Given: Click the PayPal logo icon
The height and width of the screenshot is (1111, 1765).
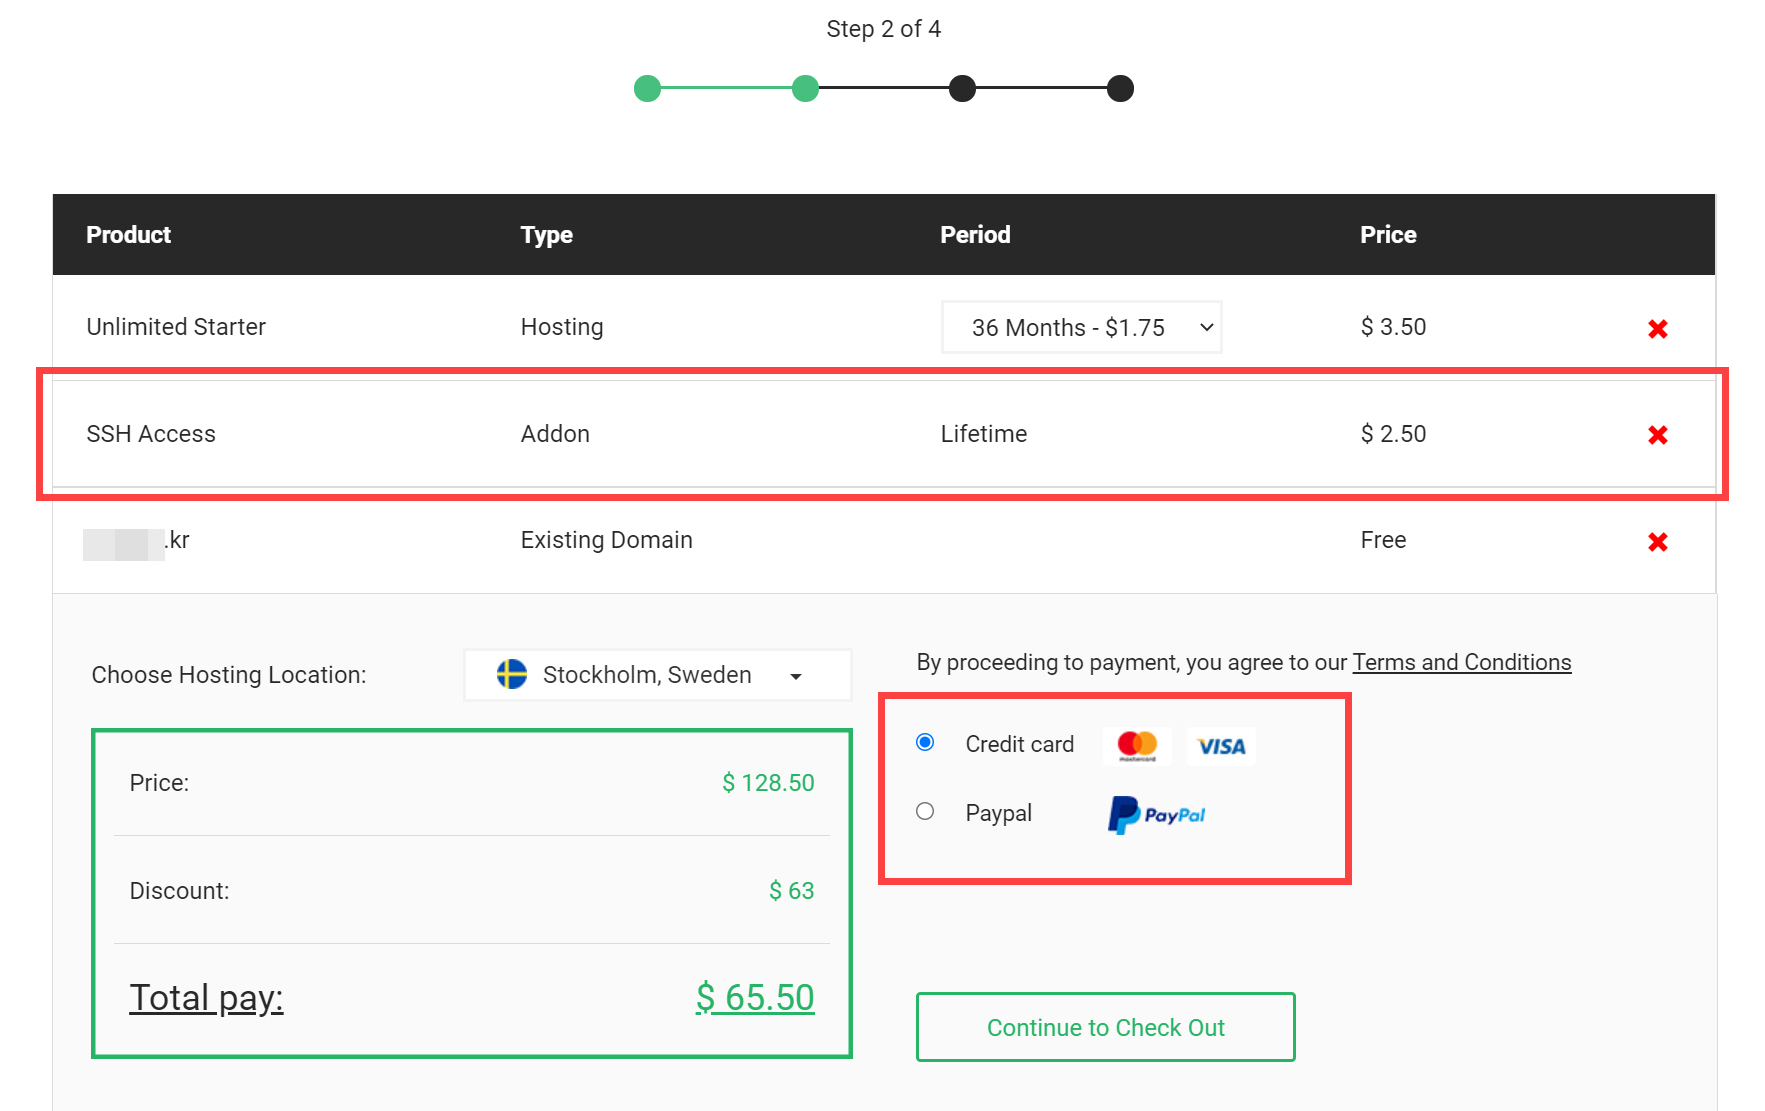Looking at the screenshot, I should [1155, 814].
